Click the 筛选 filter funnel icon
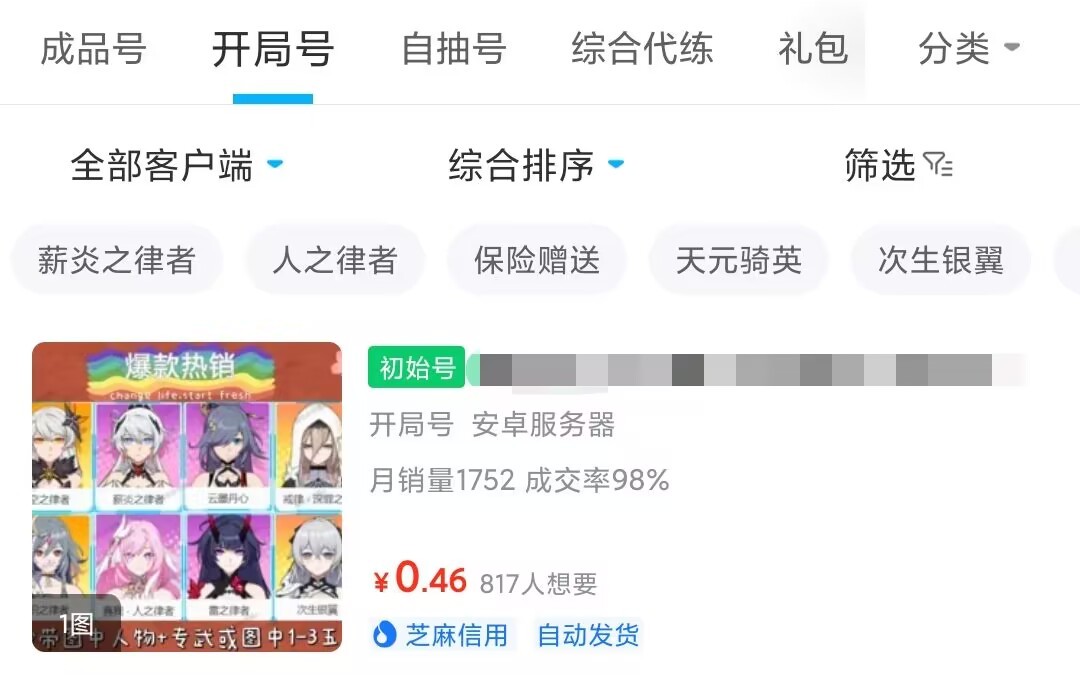The width and height of the screenshot is (1080, 675). 938,165
